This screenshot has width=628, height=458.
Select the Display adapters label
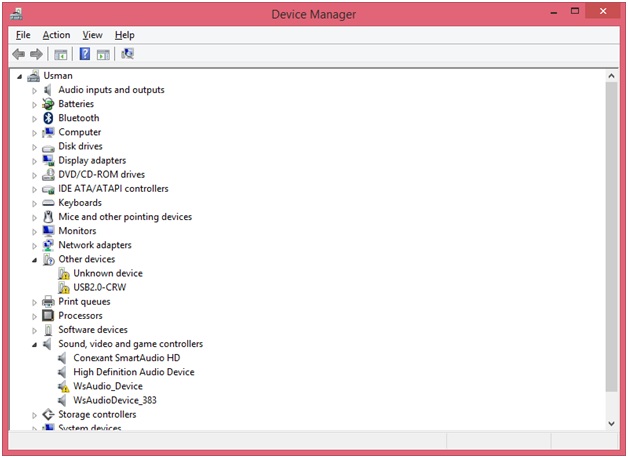(x=92, y=161)
